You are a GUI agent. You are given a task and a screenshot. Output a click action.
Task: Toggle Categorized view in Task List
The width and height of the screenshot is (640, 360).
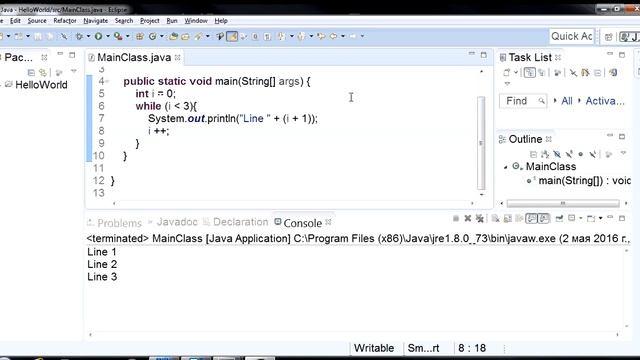pos(529,73)
